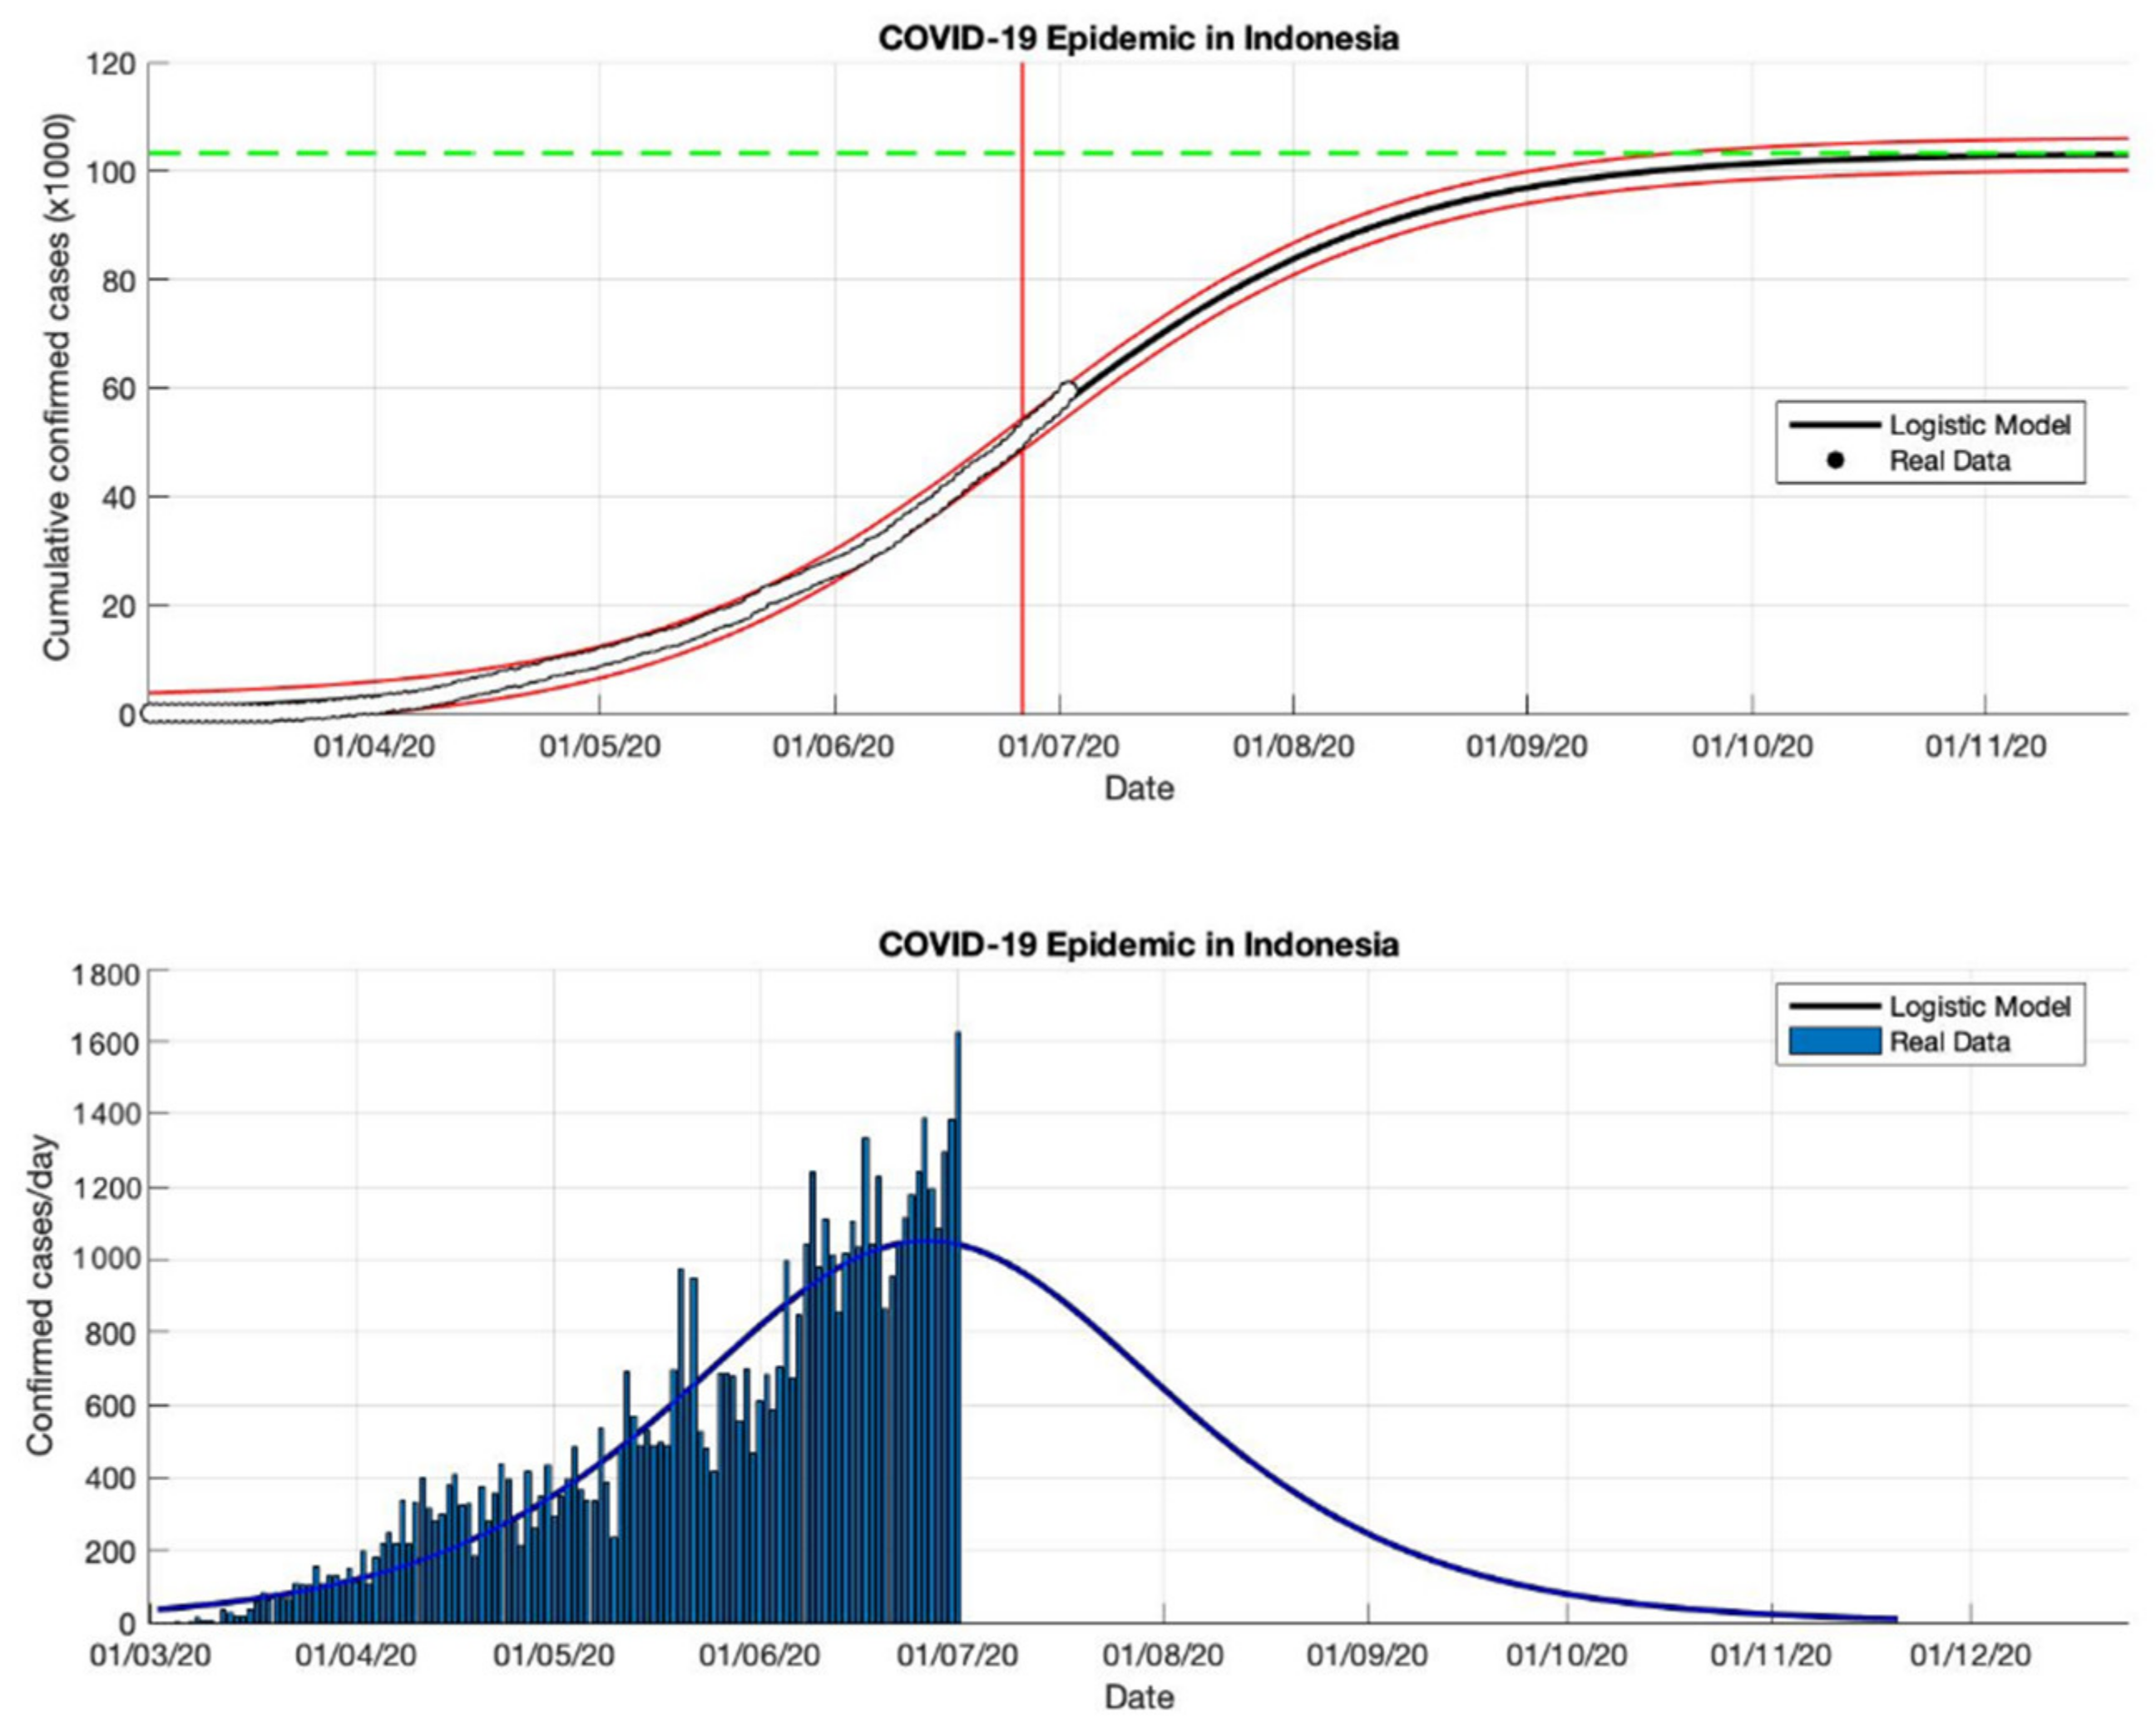Click the 120 tick on top y-axis
The height and width of the screenshot is (1733, 2156).
pyautogui.click(x=111, y=64)
